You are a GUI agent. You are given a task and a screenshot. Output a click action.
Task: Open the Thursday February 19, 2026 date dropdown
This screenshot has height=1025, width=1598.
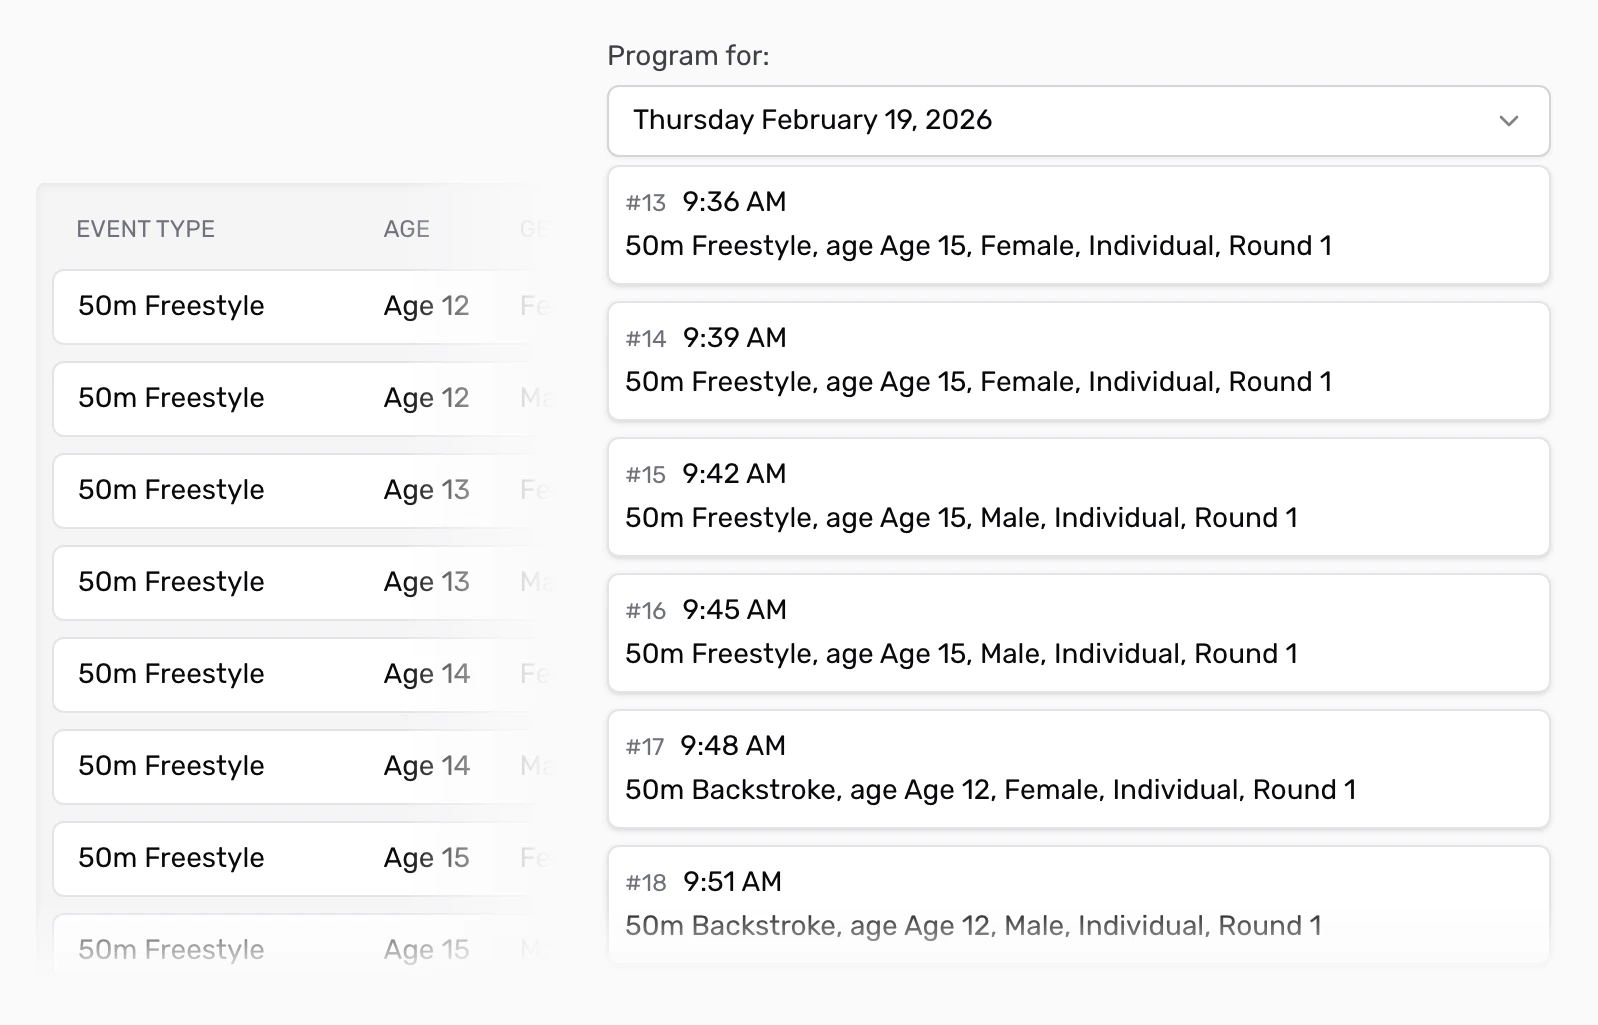point(1078,121)
